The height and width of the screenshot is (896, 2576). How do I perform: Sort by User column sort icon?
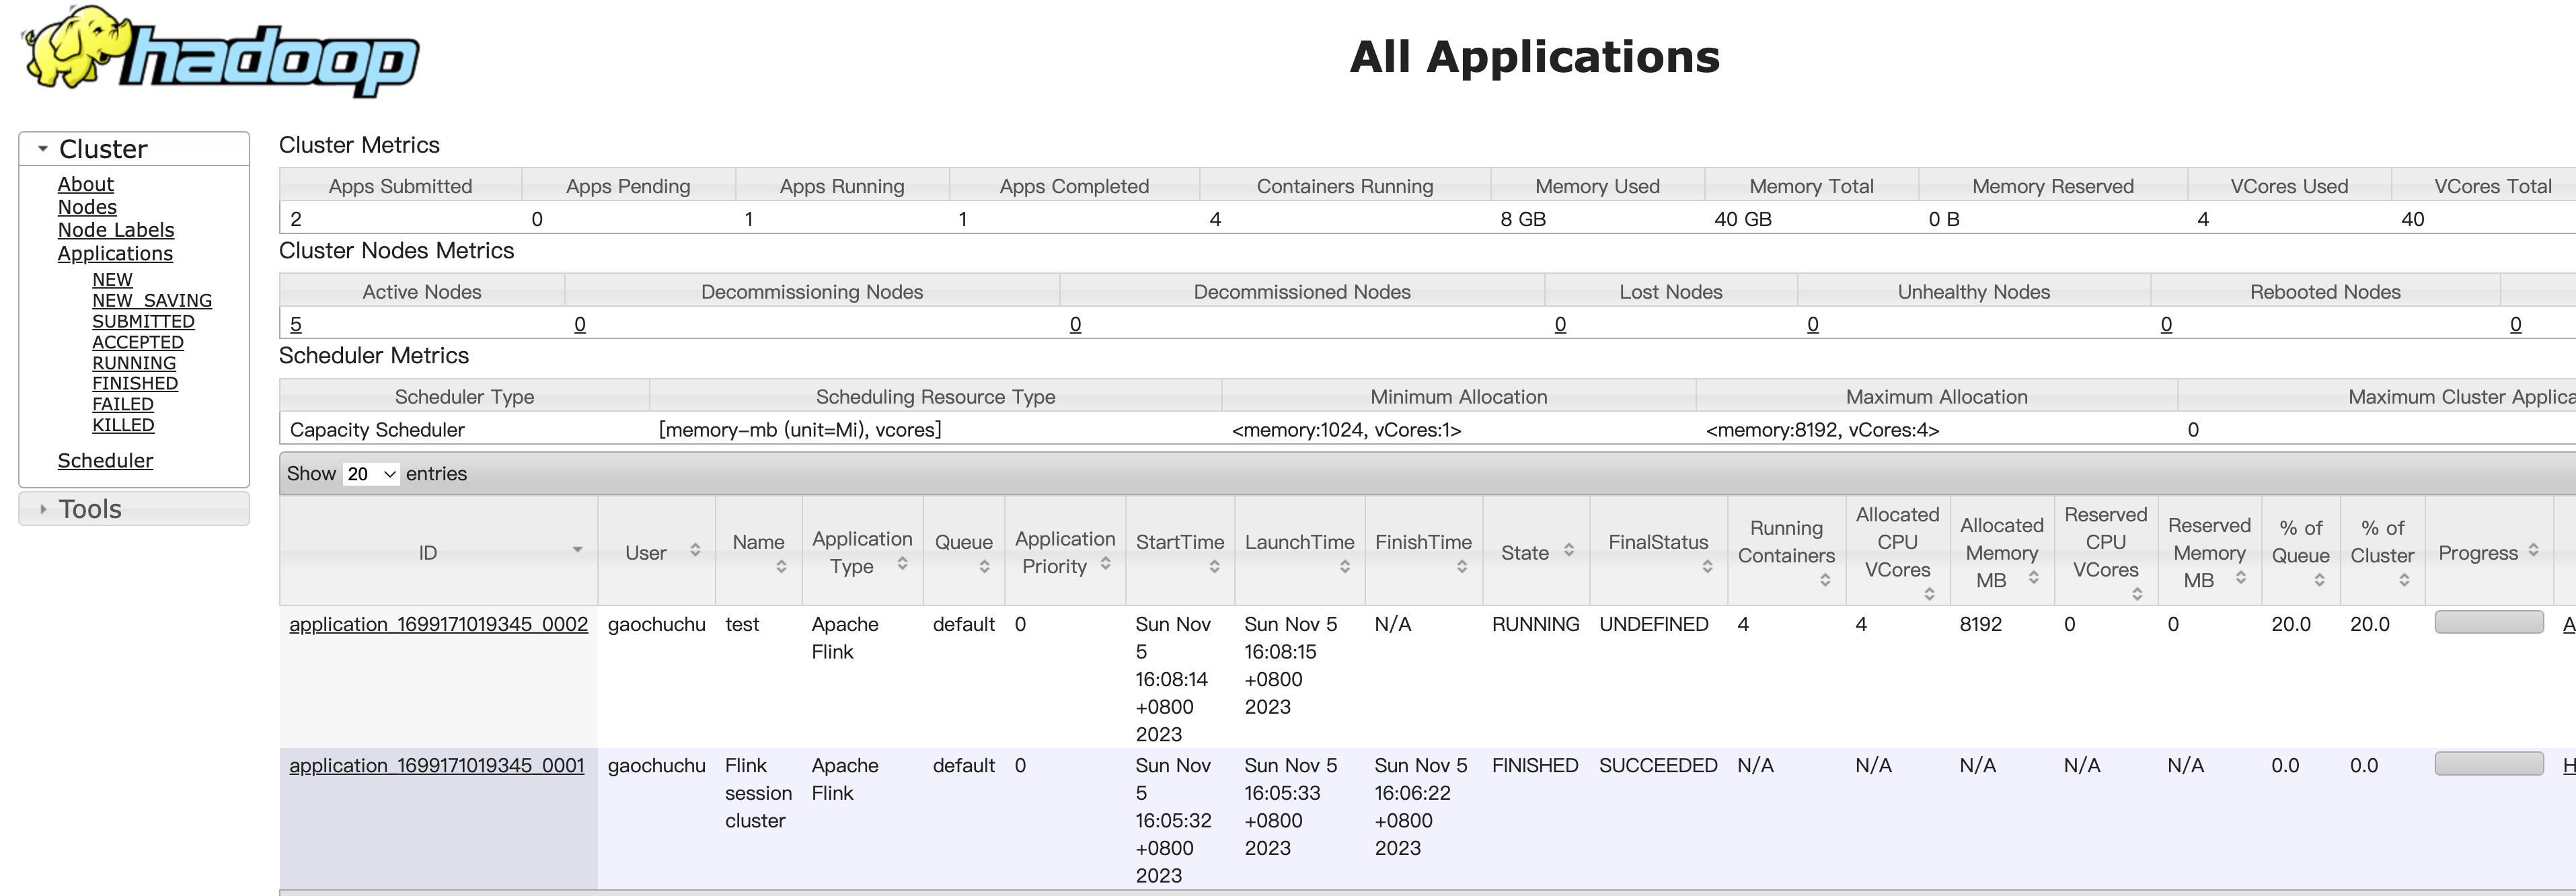click(695, 550)
